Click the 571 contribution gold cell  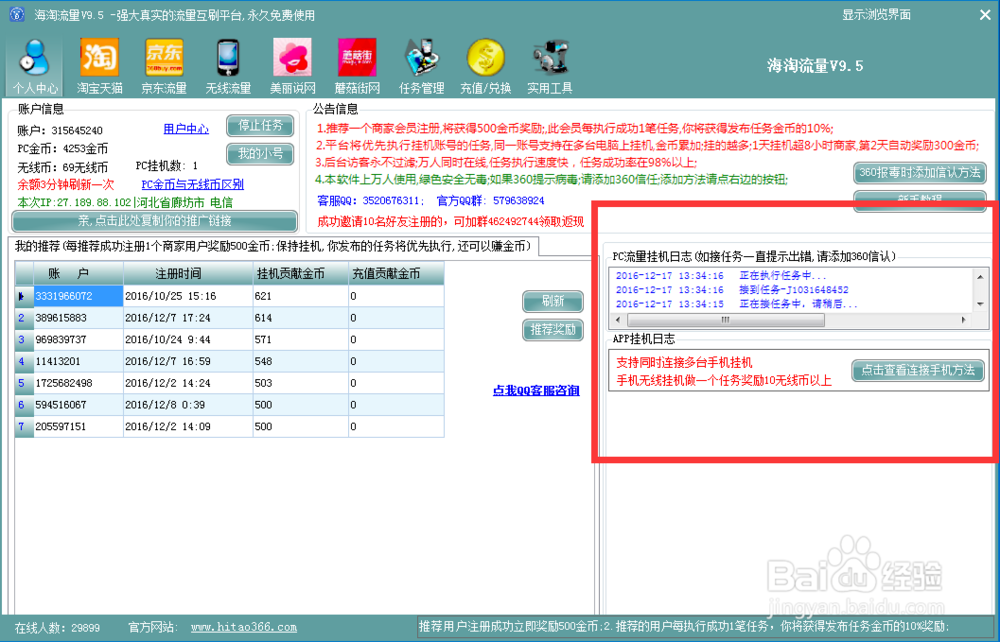click(x=300, y=339)
